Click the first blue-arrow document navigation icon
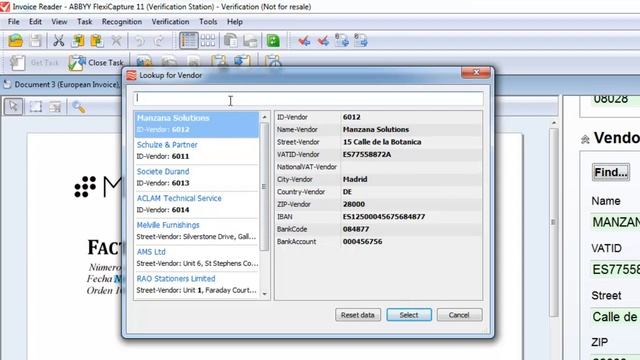Screen dimensions: 640x360 pos(342,41)
